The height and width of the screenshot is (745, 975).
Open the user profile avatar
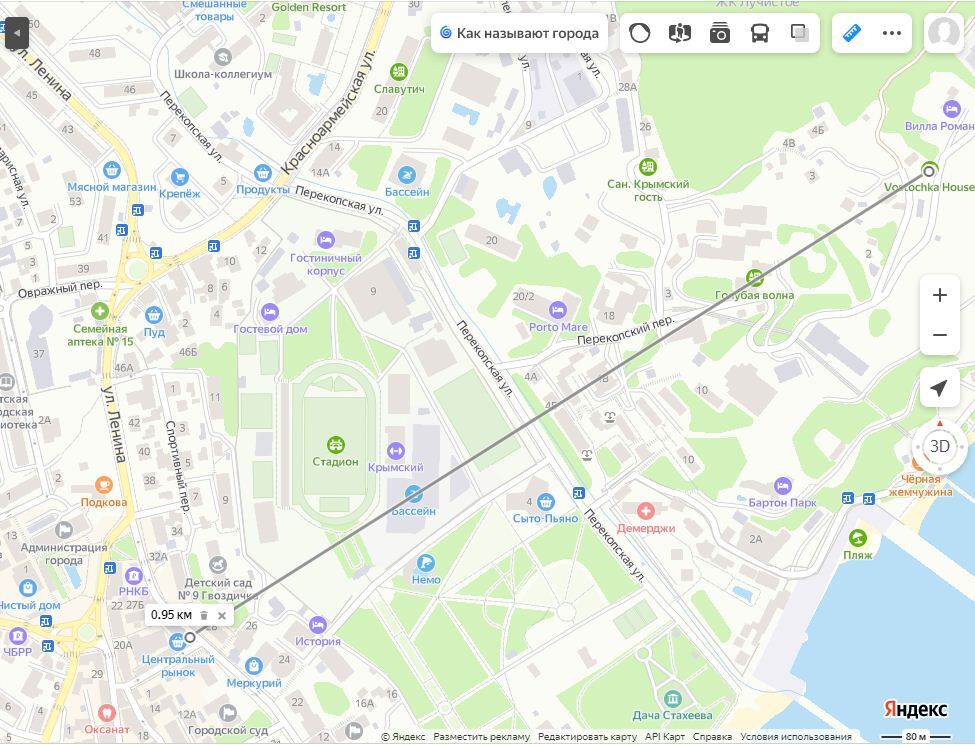coord(942,33)
